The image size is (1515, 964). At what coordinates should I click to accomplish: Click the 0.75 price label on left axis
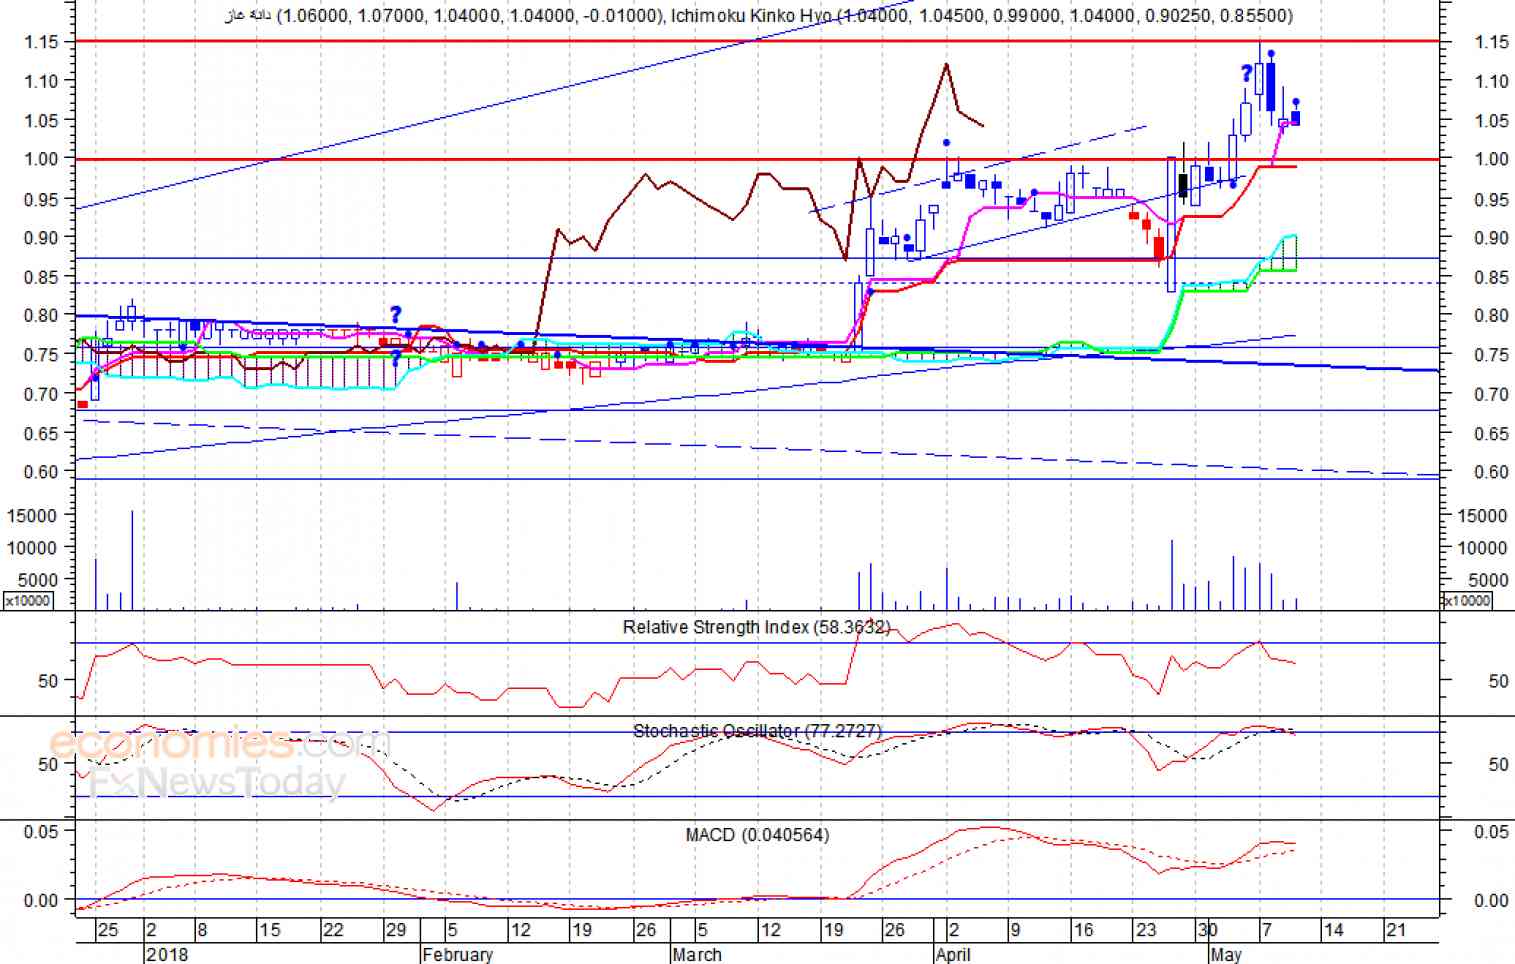42,355
